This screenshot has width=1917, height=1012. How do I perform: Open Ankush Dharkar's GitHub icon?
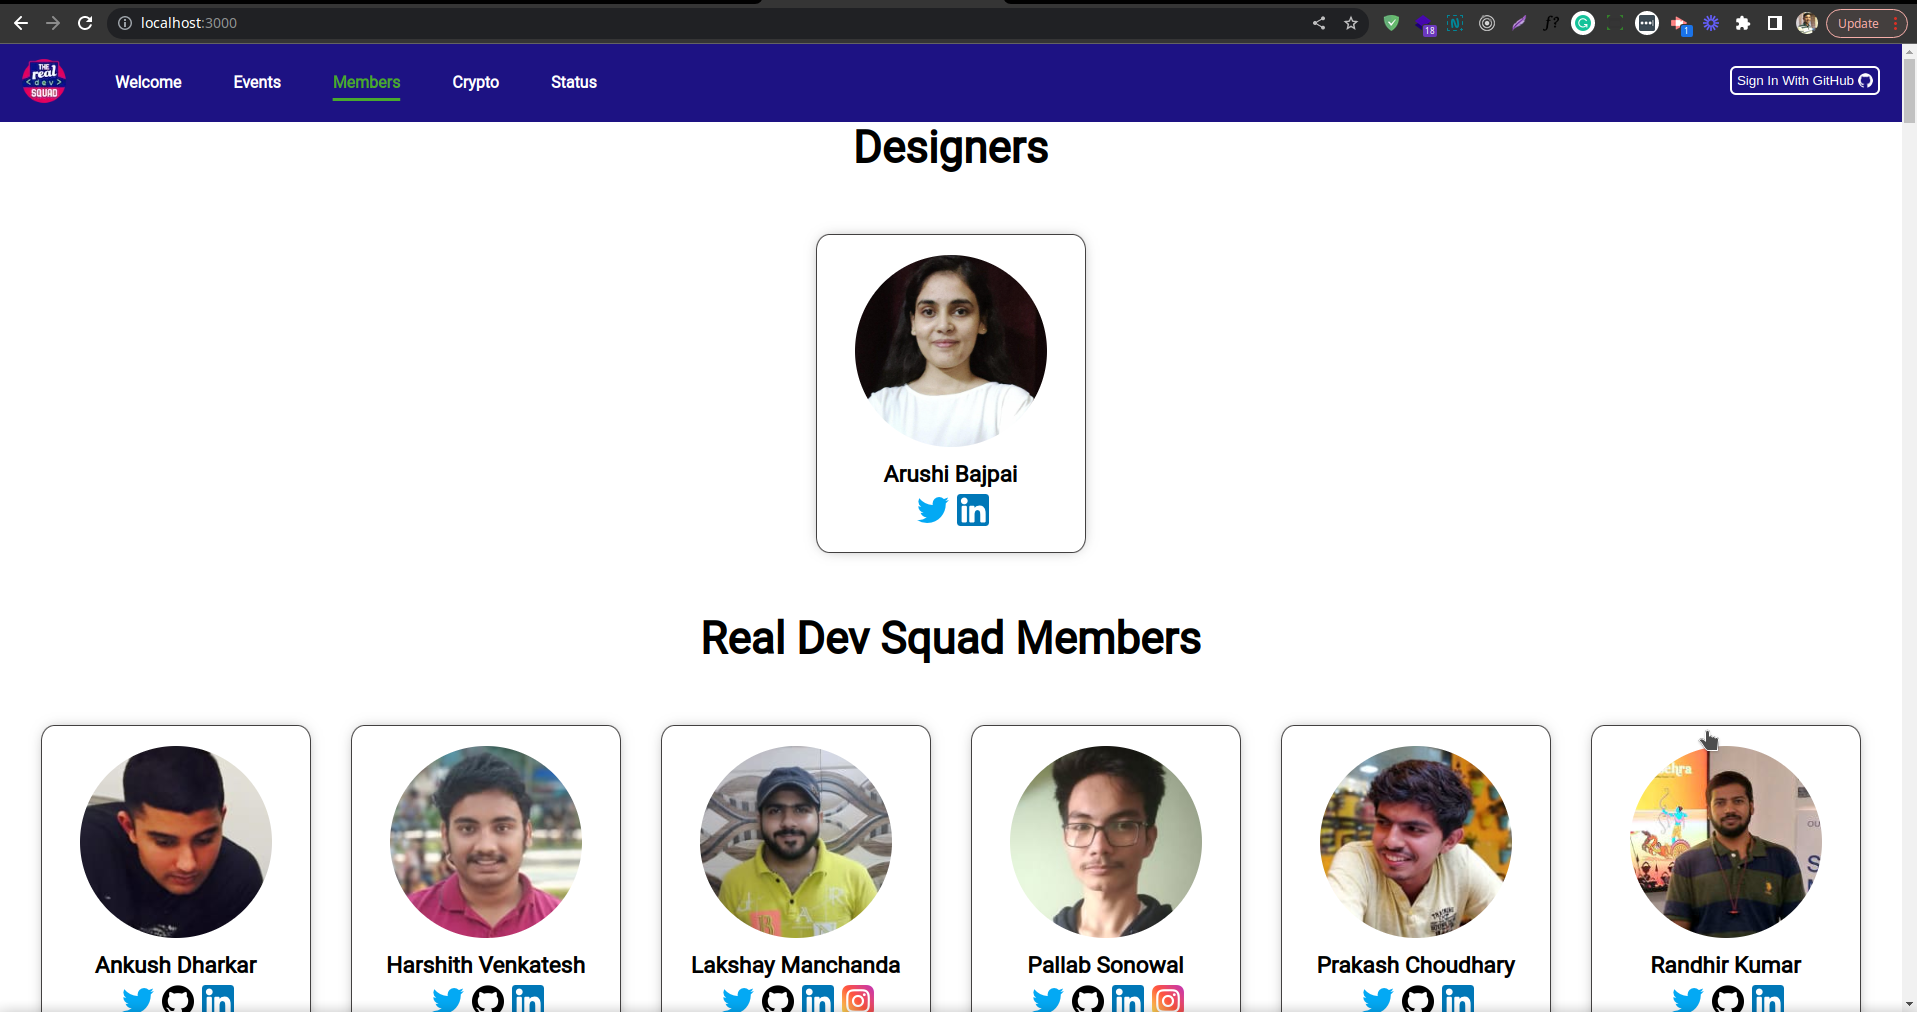pyautogui.click(x=178, y=999)
